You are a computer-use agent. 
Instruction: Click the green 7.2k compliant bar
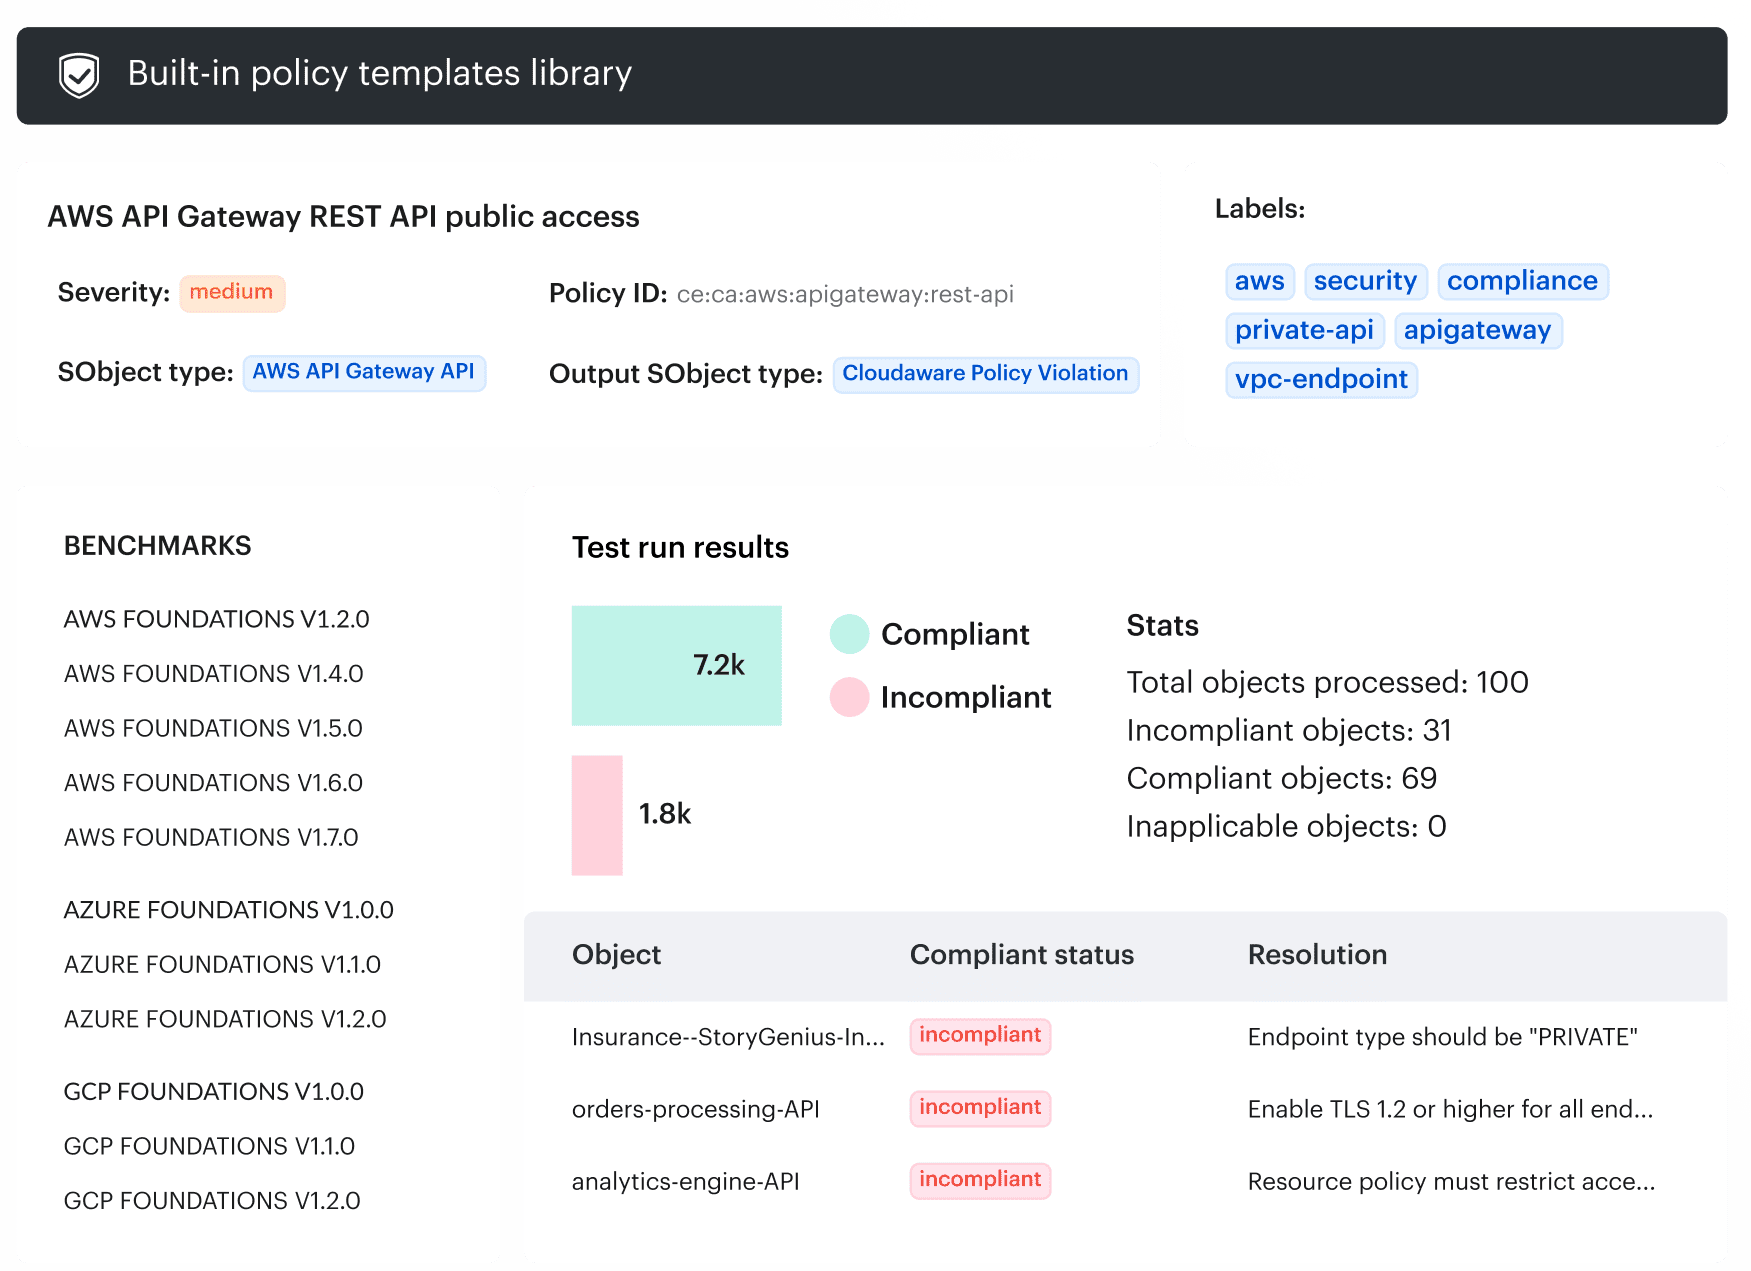(x=676, y=665)
